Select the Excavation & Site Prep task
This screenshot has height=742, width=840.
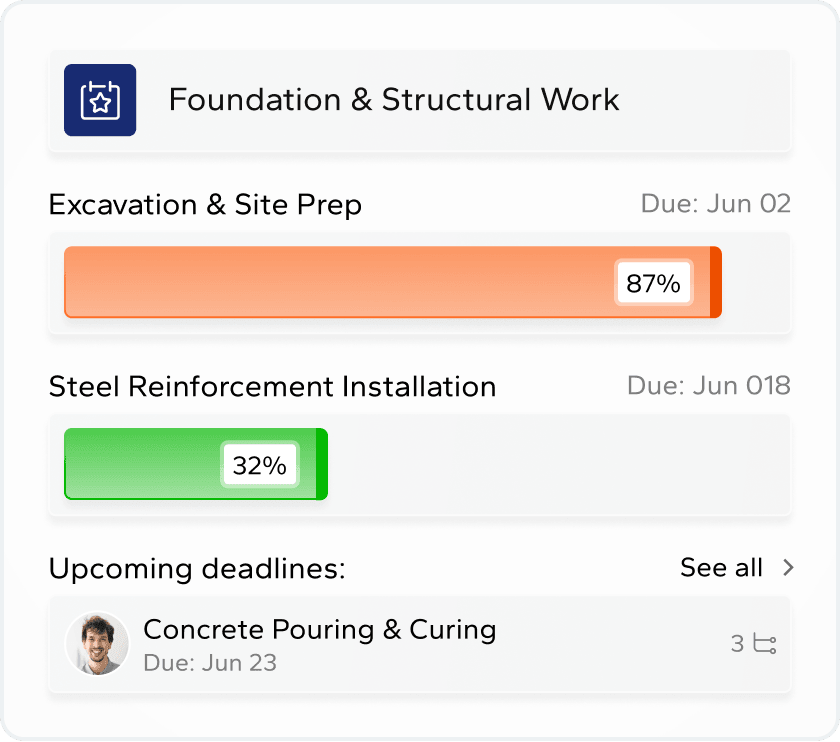[206, 205]
